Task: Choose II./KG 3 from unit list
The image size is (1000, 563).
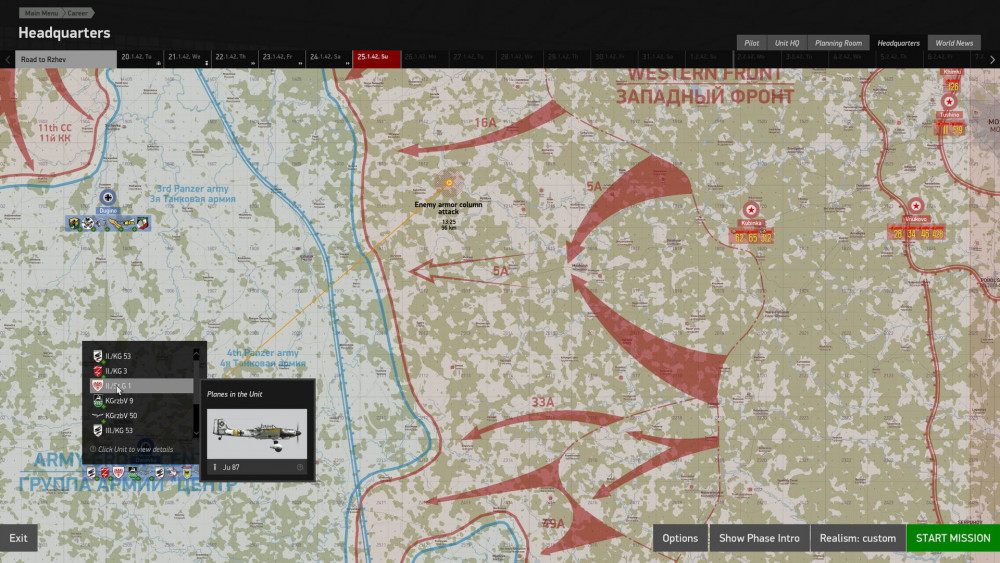Action: pyautogui.click(x=141, y=370)
